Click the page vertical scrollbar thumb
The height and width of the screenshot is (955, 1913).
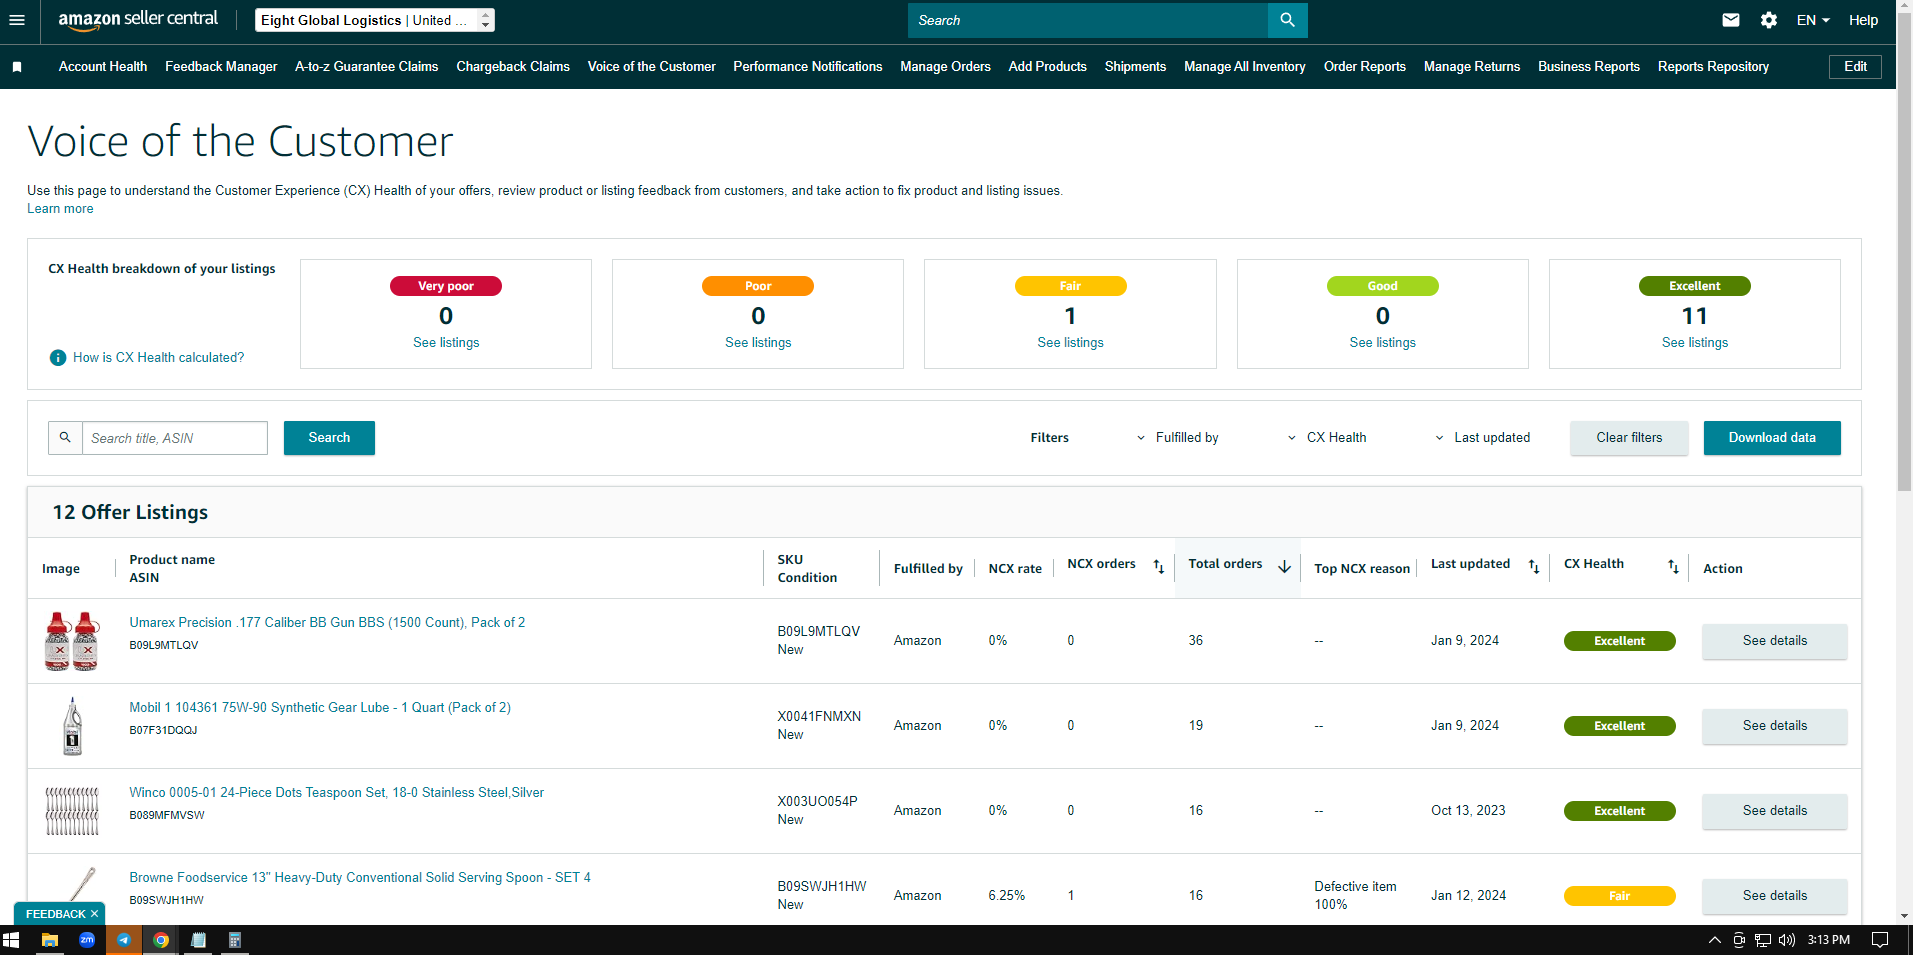(1904, 250)
